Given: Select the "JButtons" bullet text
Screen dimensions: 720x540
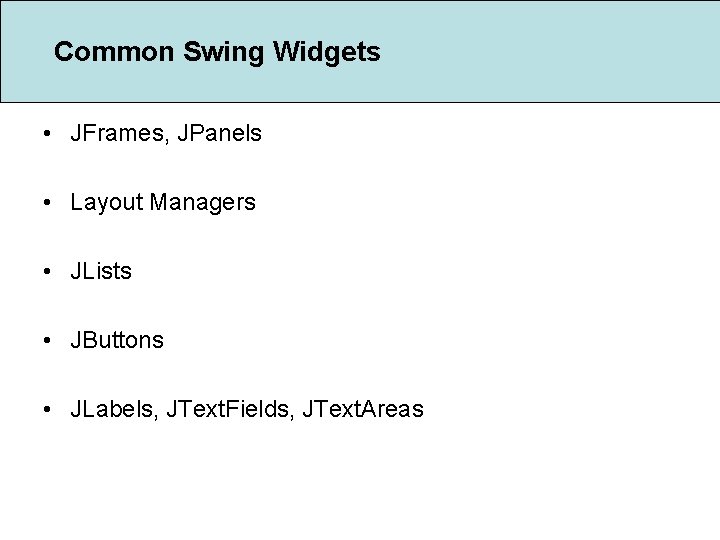Looking at the screenshot, I should point(117,340).
